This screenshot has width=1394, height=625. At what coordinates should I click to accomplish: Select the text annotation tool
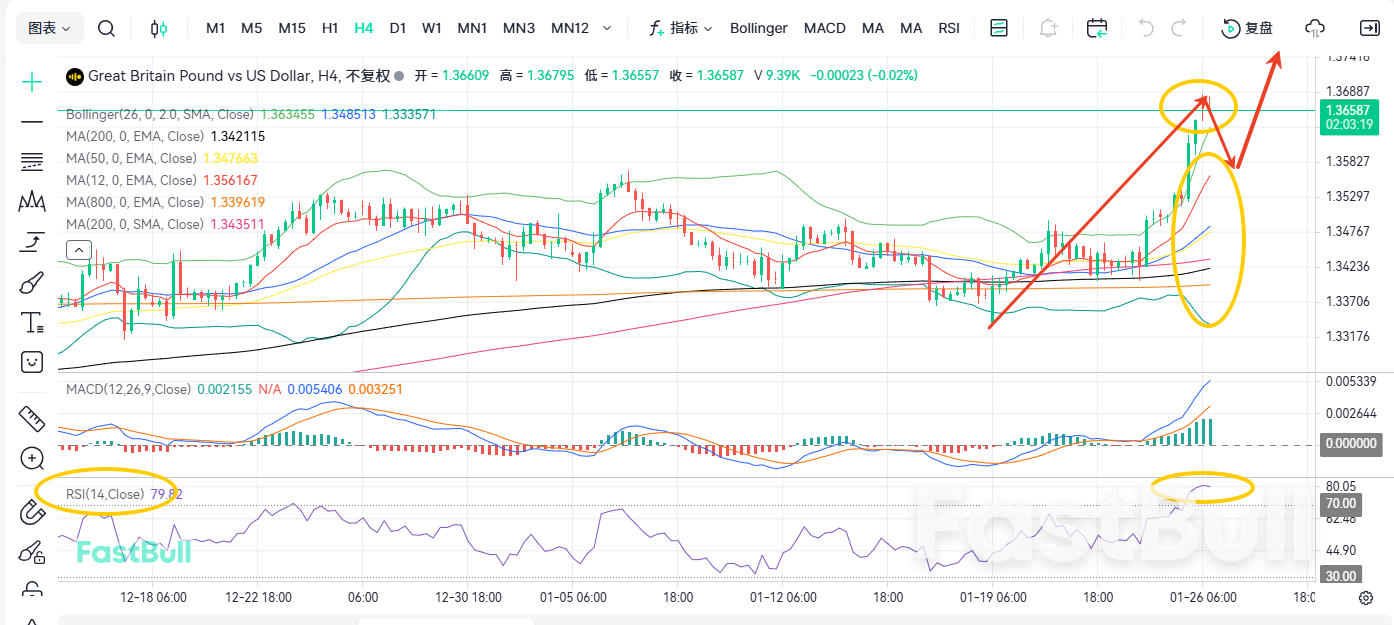pos(31,322)
